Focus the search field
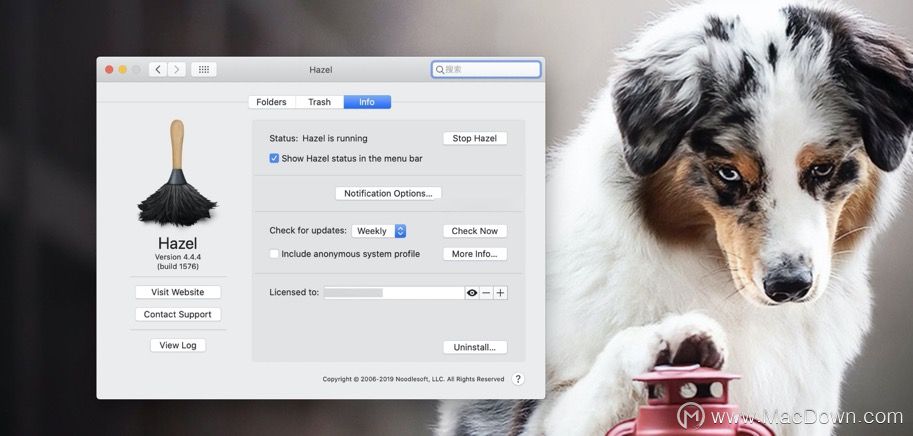Viewport: 913px width, 436px height. click(x=486, y=70)
